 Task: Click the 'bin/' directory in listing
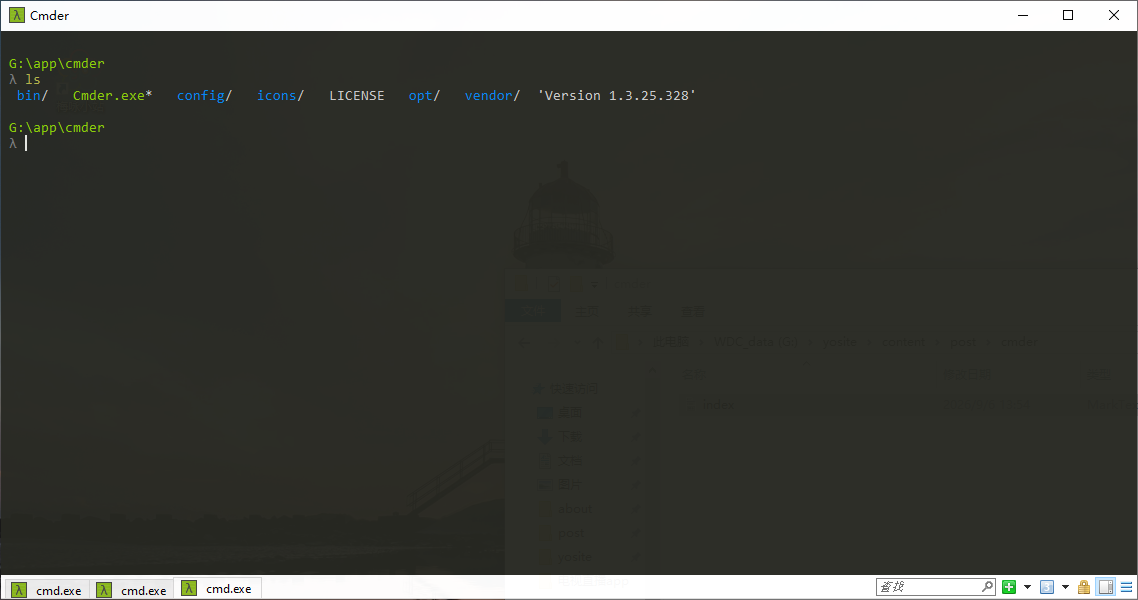tap(32, 96)
